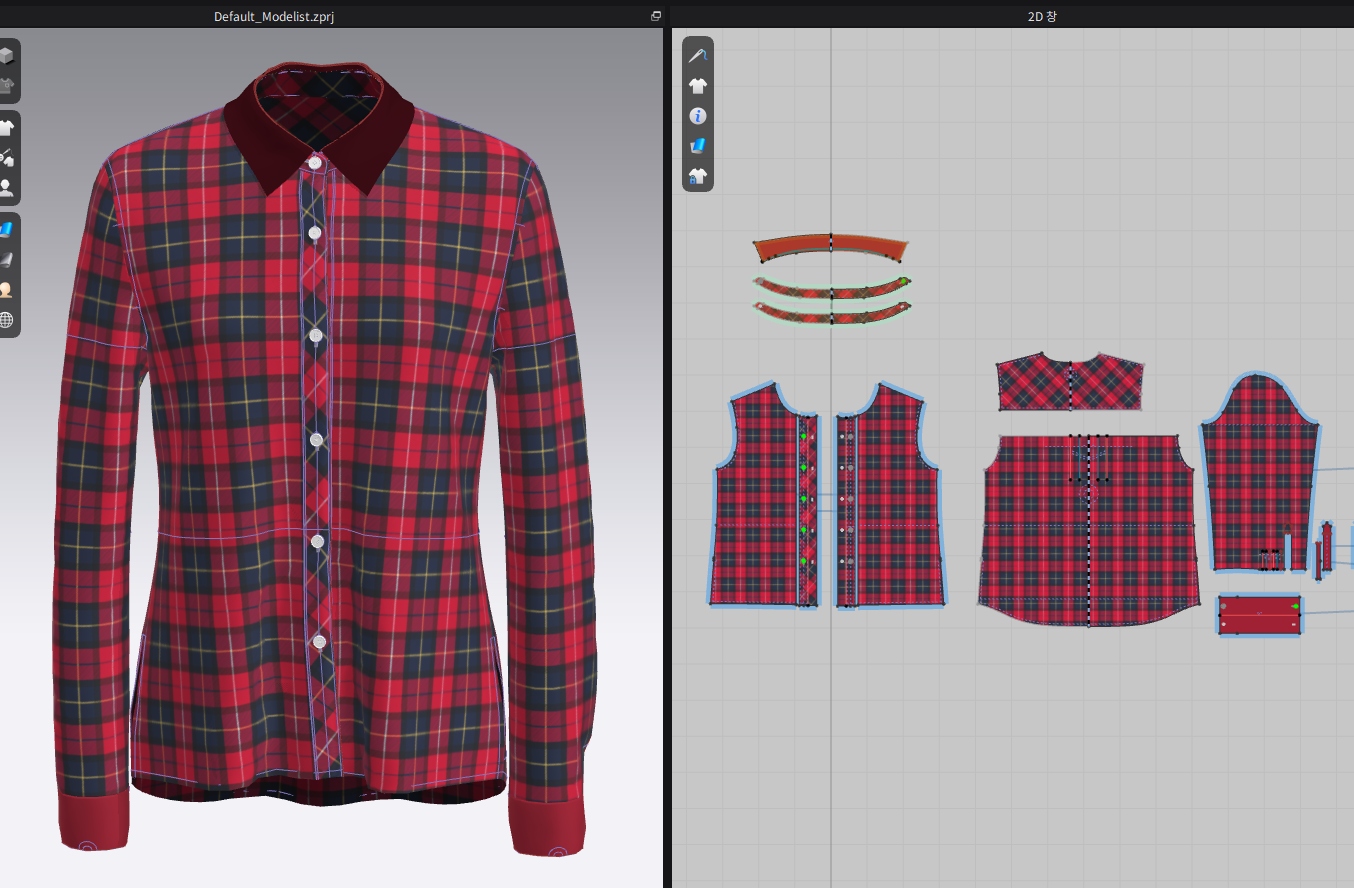Click the needle and thread sewing icon
1354x888 pixels.
point(698,56)
